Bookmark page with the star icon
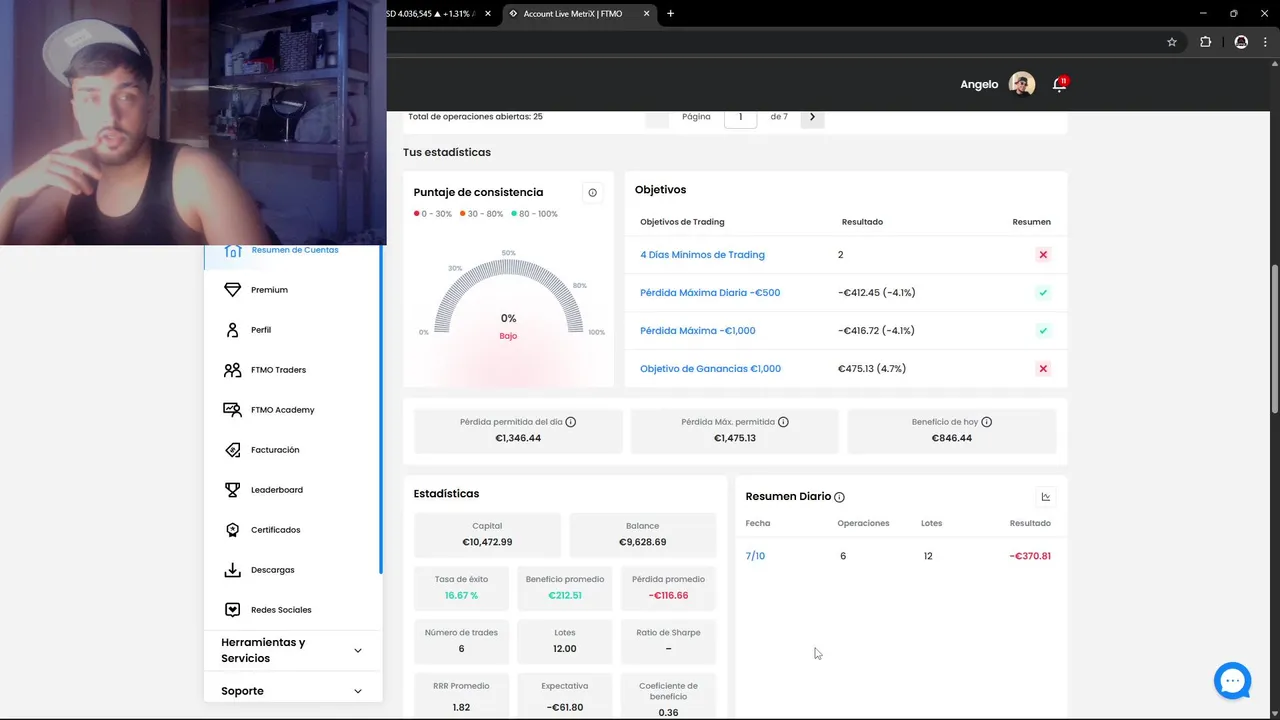Screen dimensions: 1280x720 1172,42
